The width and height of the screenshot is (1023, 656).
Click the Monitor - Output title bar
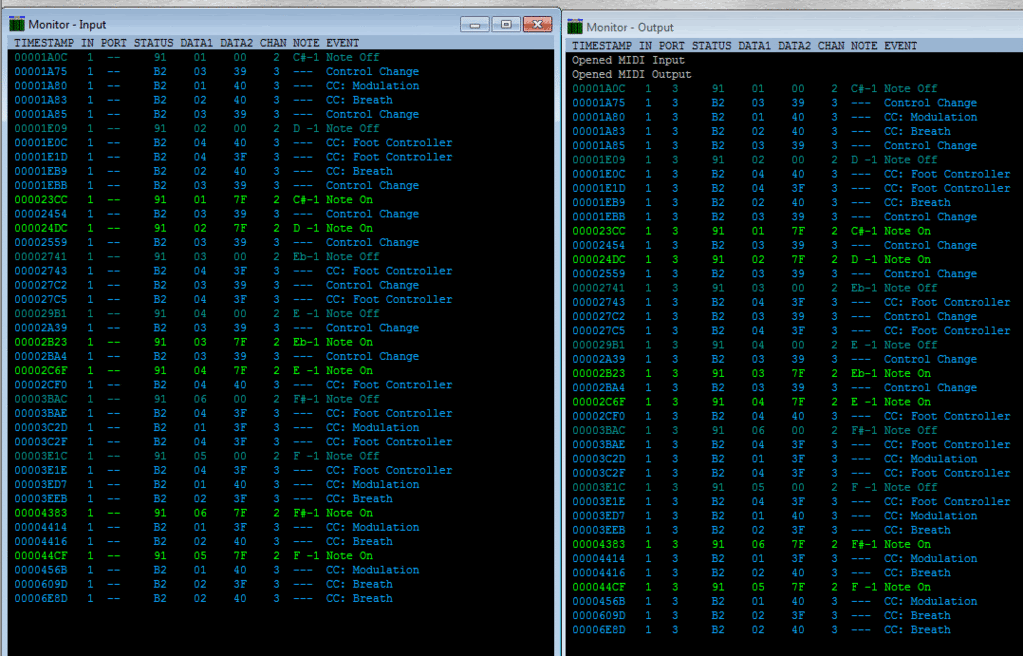click(x=795, y=27)
